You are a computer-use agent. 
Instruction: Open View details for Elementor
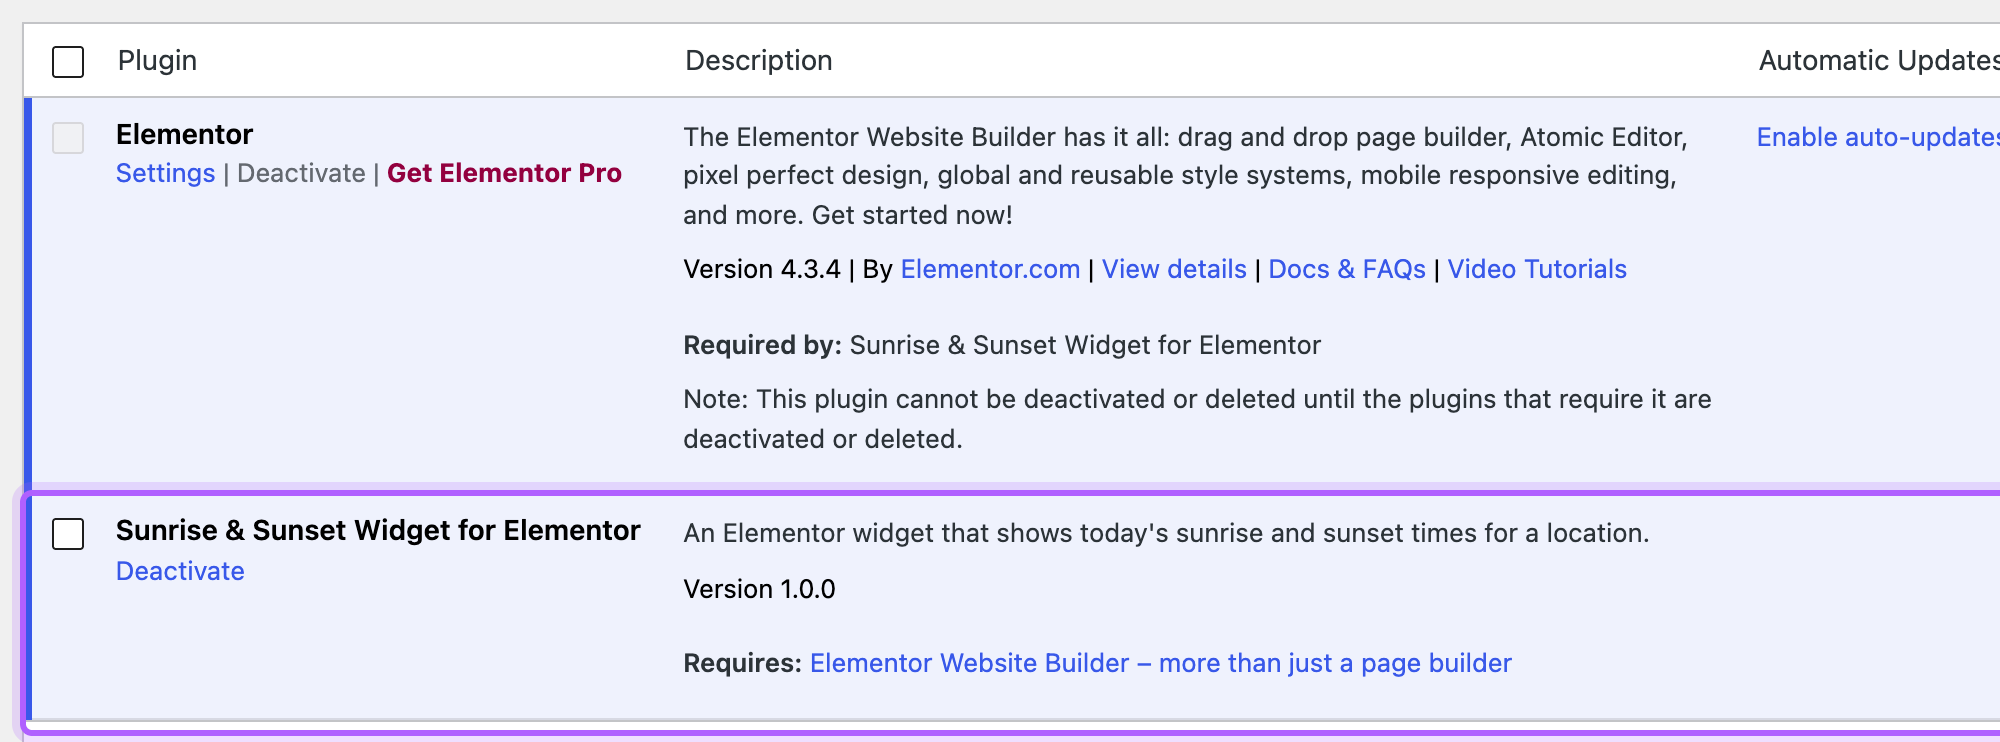1174,269
